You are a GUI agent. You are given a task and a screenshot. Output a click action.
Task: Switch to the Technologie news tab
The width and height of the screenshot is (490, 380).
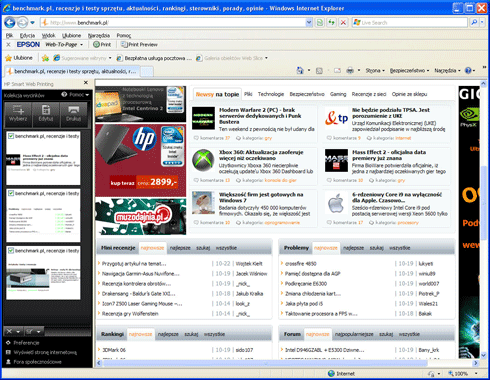(271, 94)
